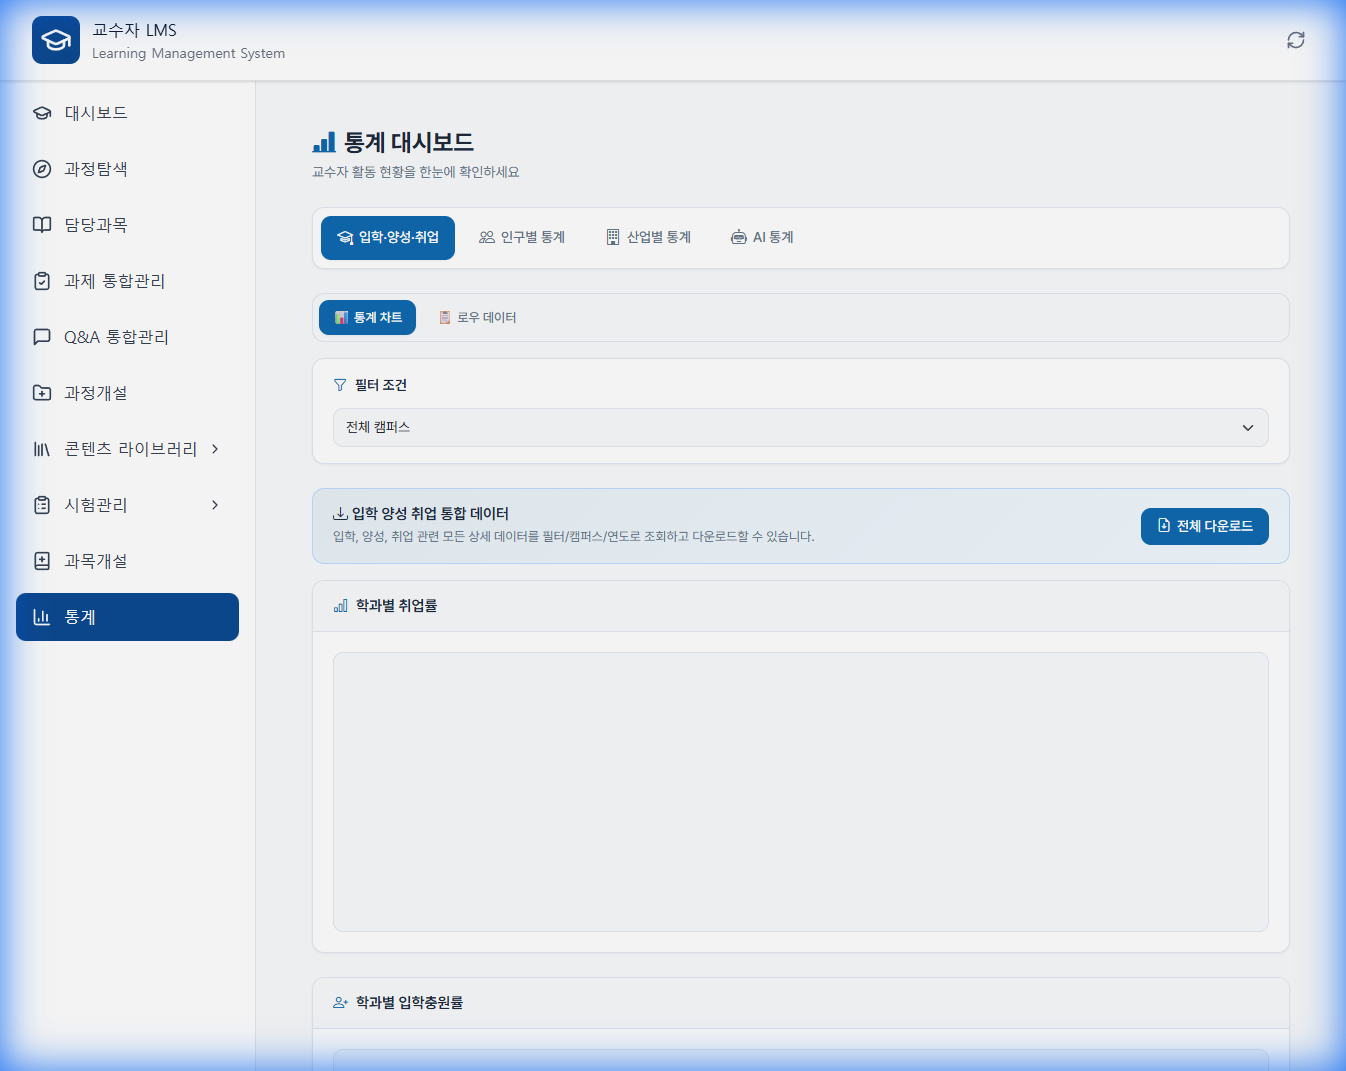Click 과정개설 folder-plus icon
The height and width of the screenshot is (1071, 1346).
(x=42, y=393)
